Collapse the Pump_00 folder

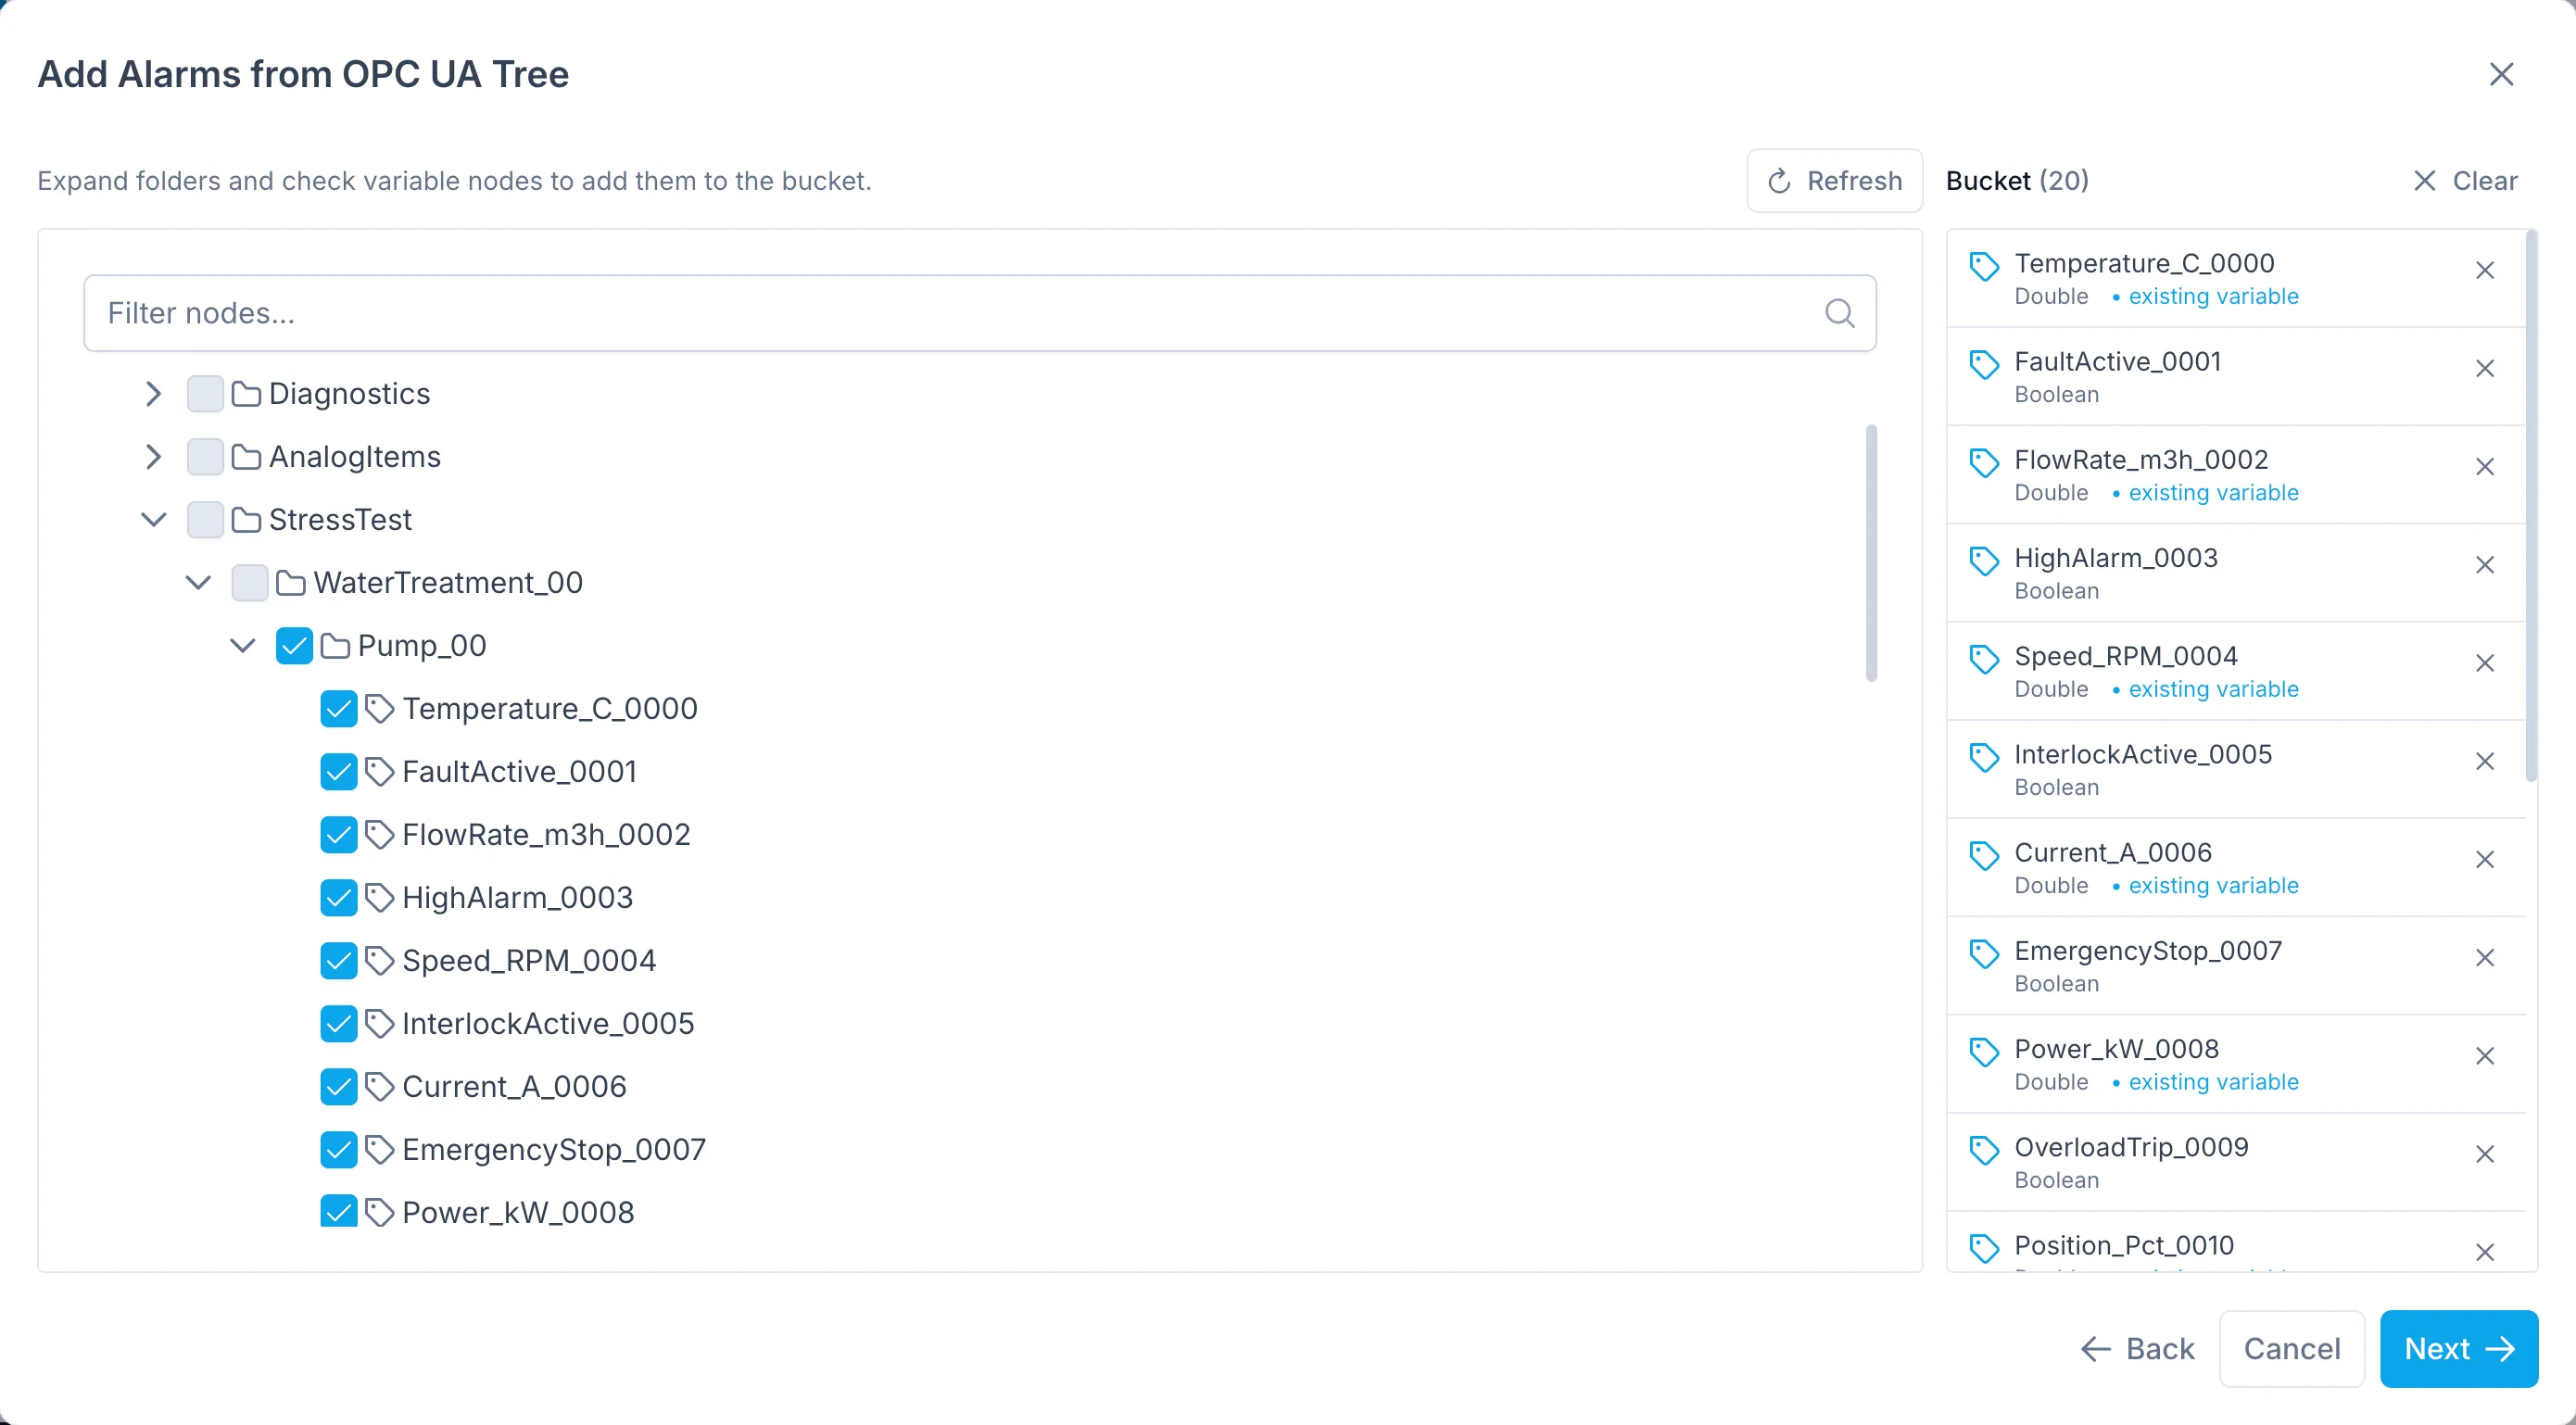[x=243, y=646]
